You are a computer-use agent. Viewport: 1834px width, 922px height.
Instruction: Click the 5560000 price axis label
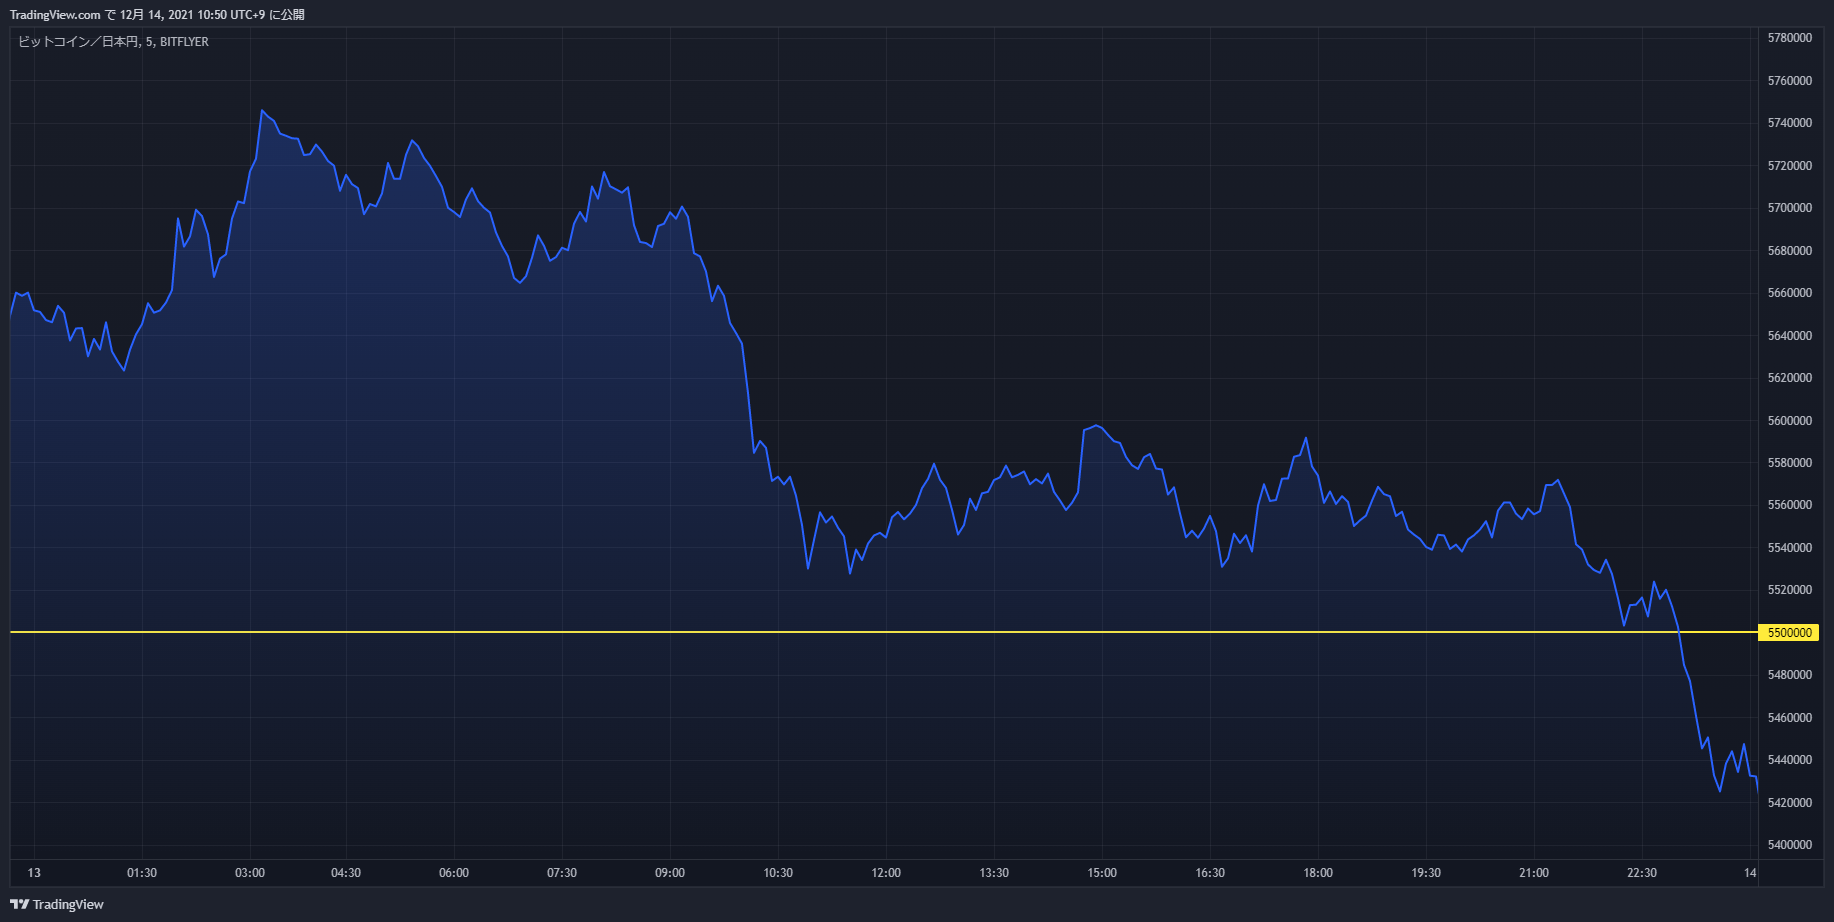(1790, 505)
